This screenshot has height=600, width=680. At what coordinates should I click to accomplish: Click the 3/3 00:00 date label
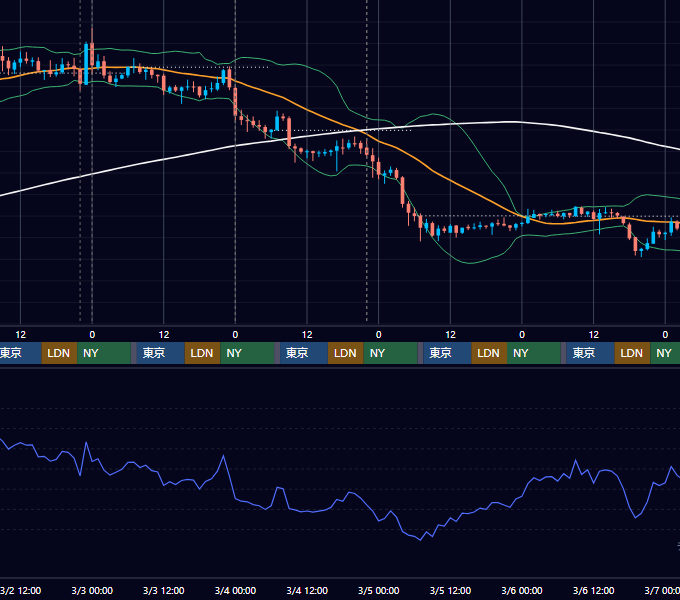[92, 590]
